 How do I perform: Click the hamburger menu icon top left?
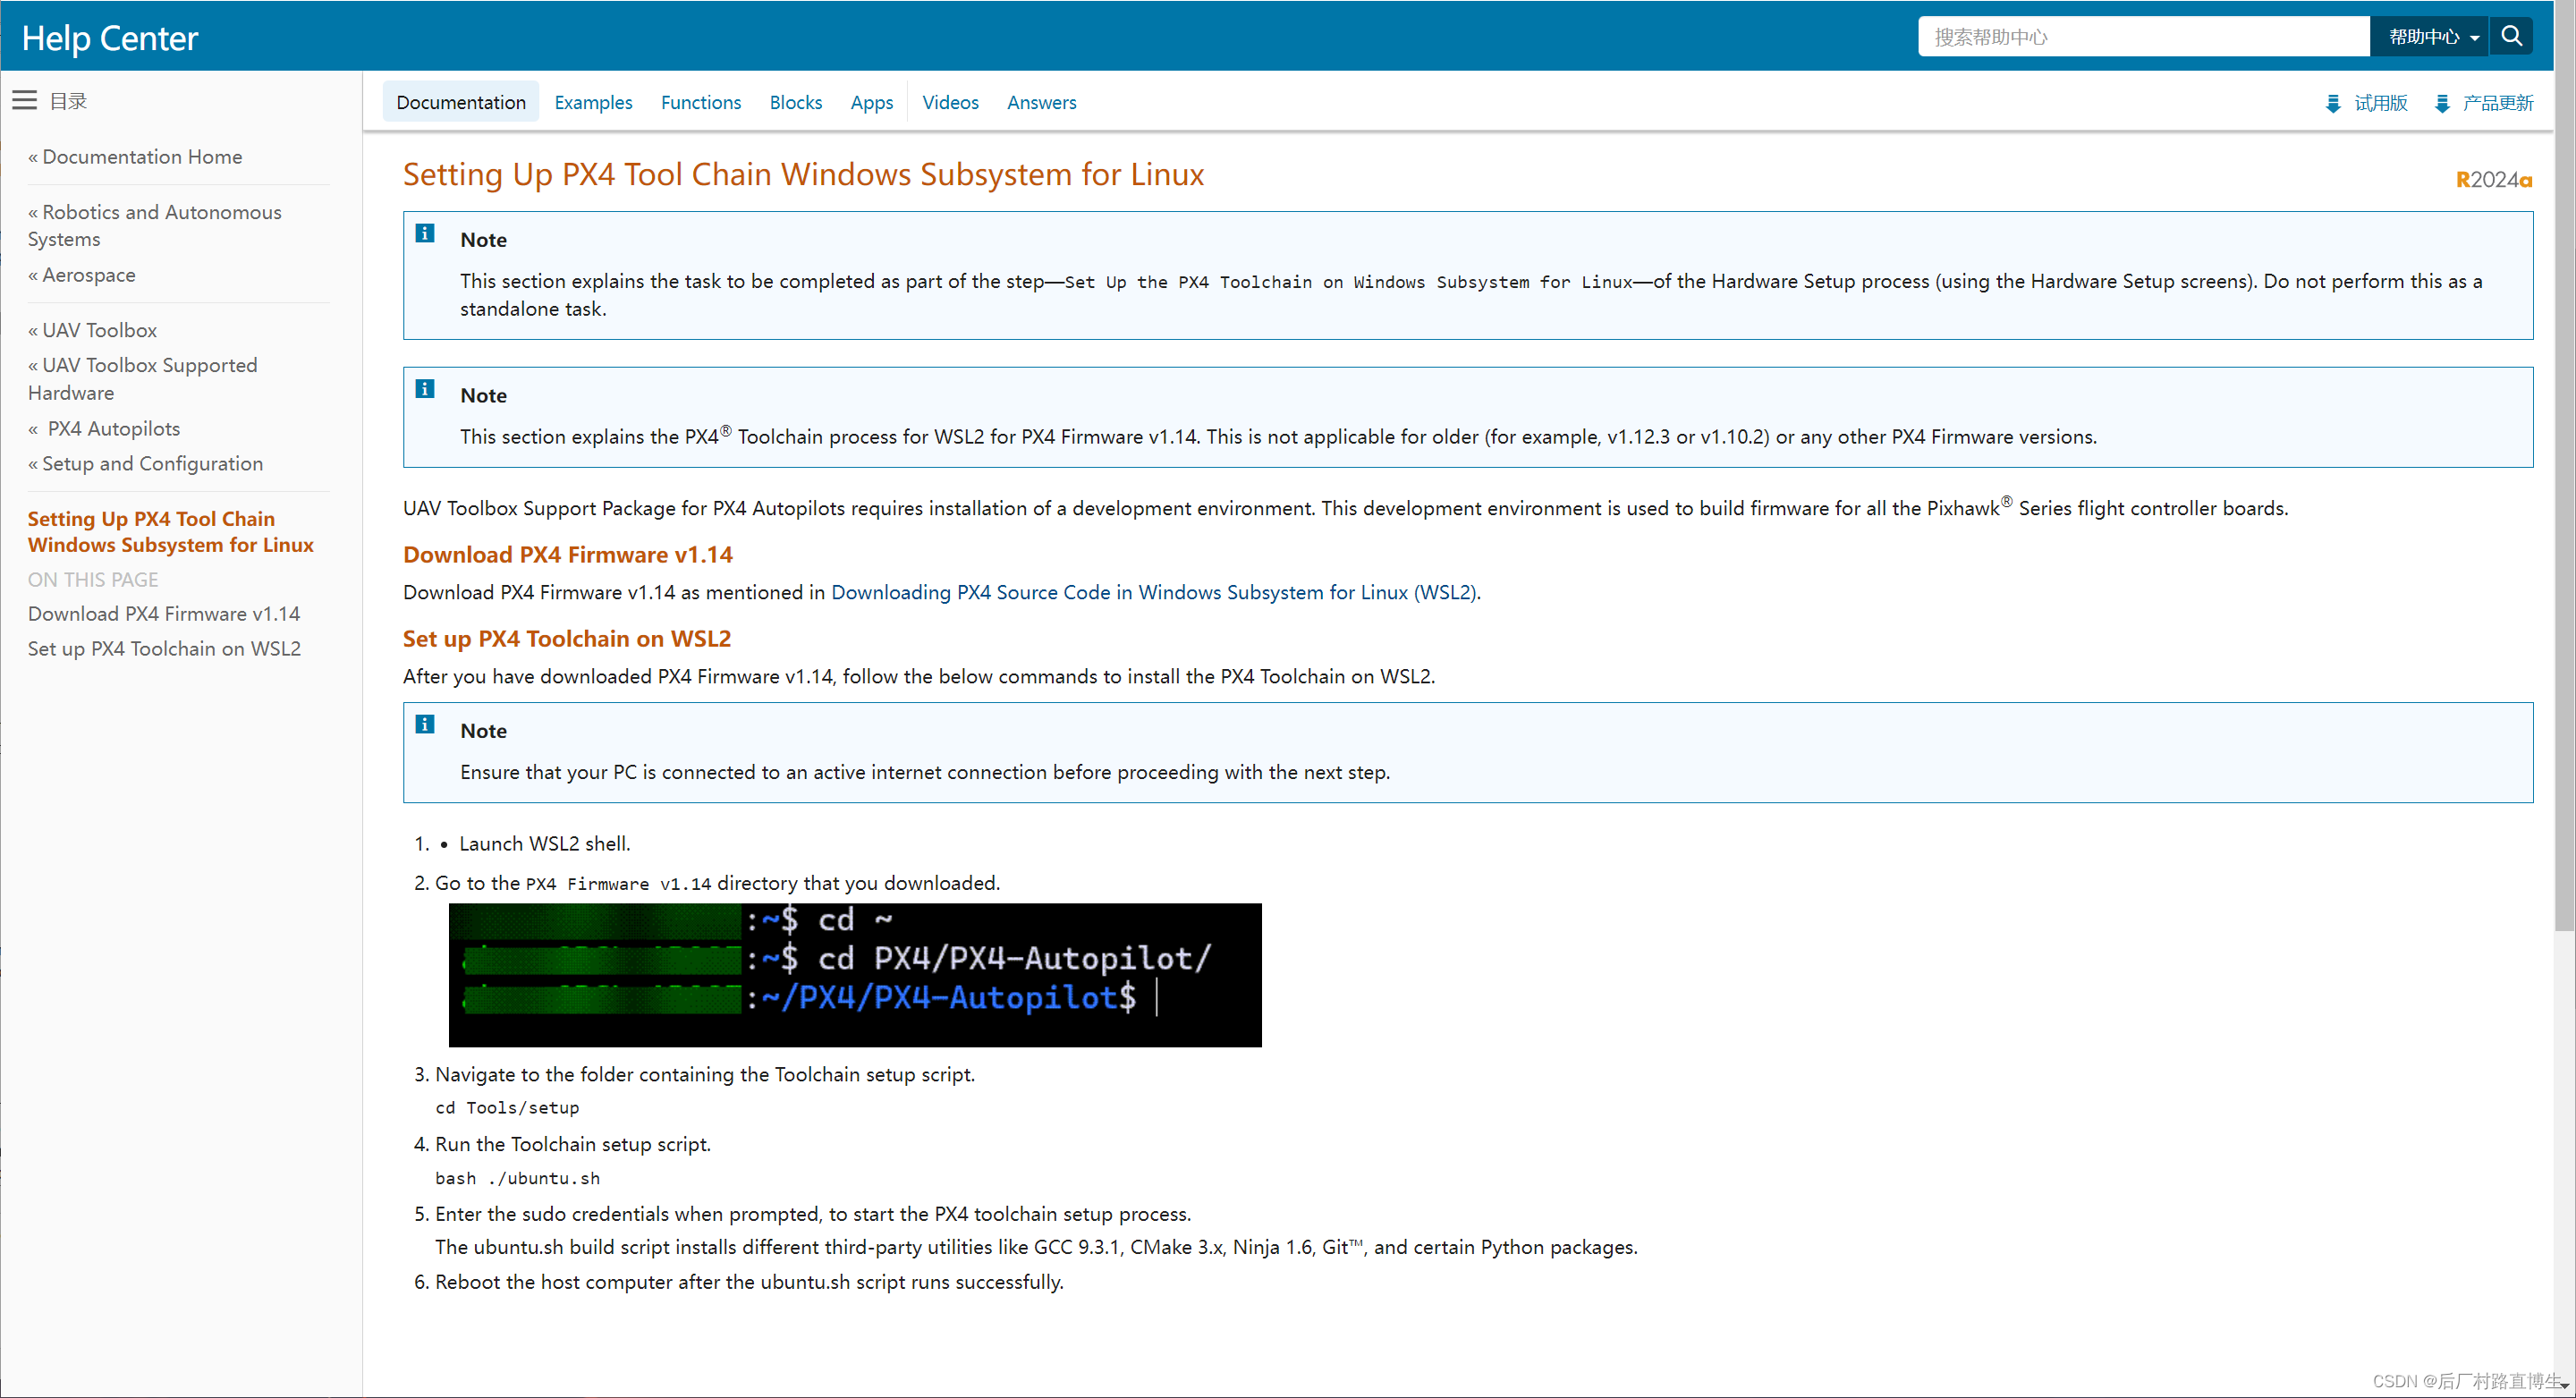[x=24, y=100]
